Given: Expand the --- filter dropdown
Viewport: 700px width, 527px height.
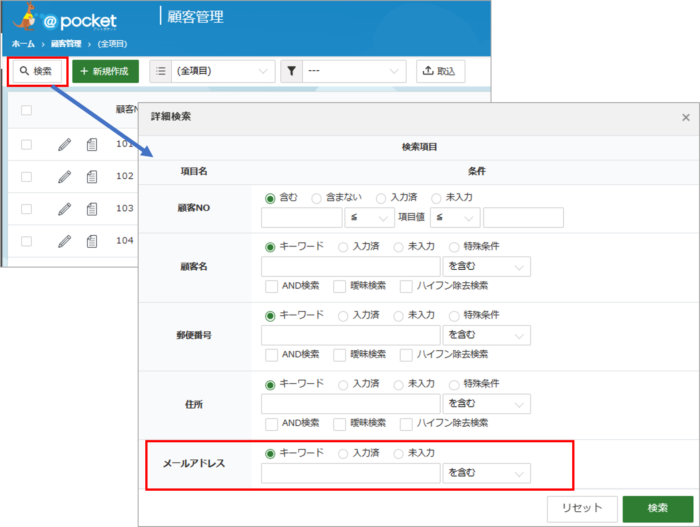Looking at the screenshot, I should click(354, 71).
